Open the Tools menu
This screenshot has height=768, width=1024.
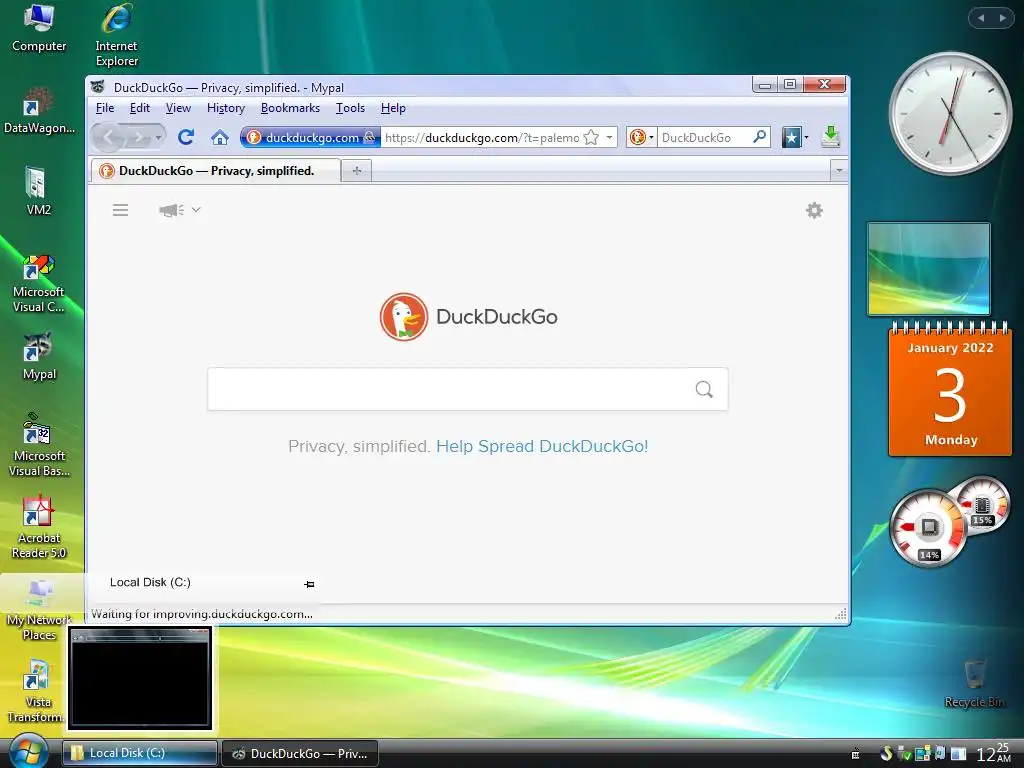click(x=350, y=108)
